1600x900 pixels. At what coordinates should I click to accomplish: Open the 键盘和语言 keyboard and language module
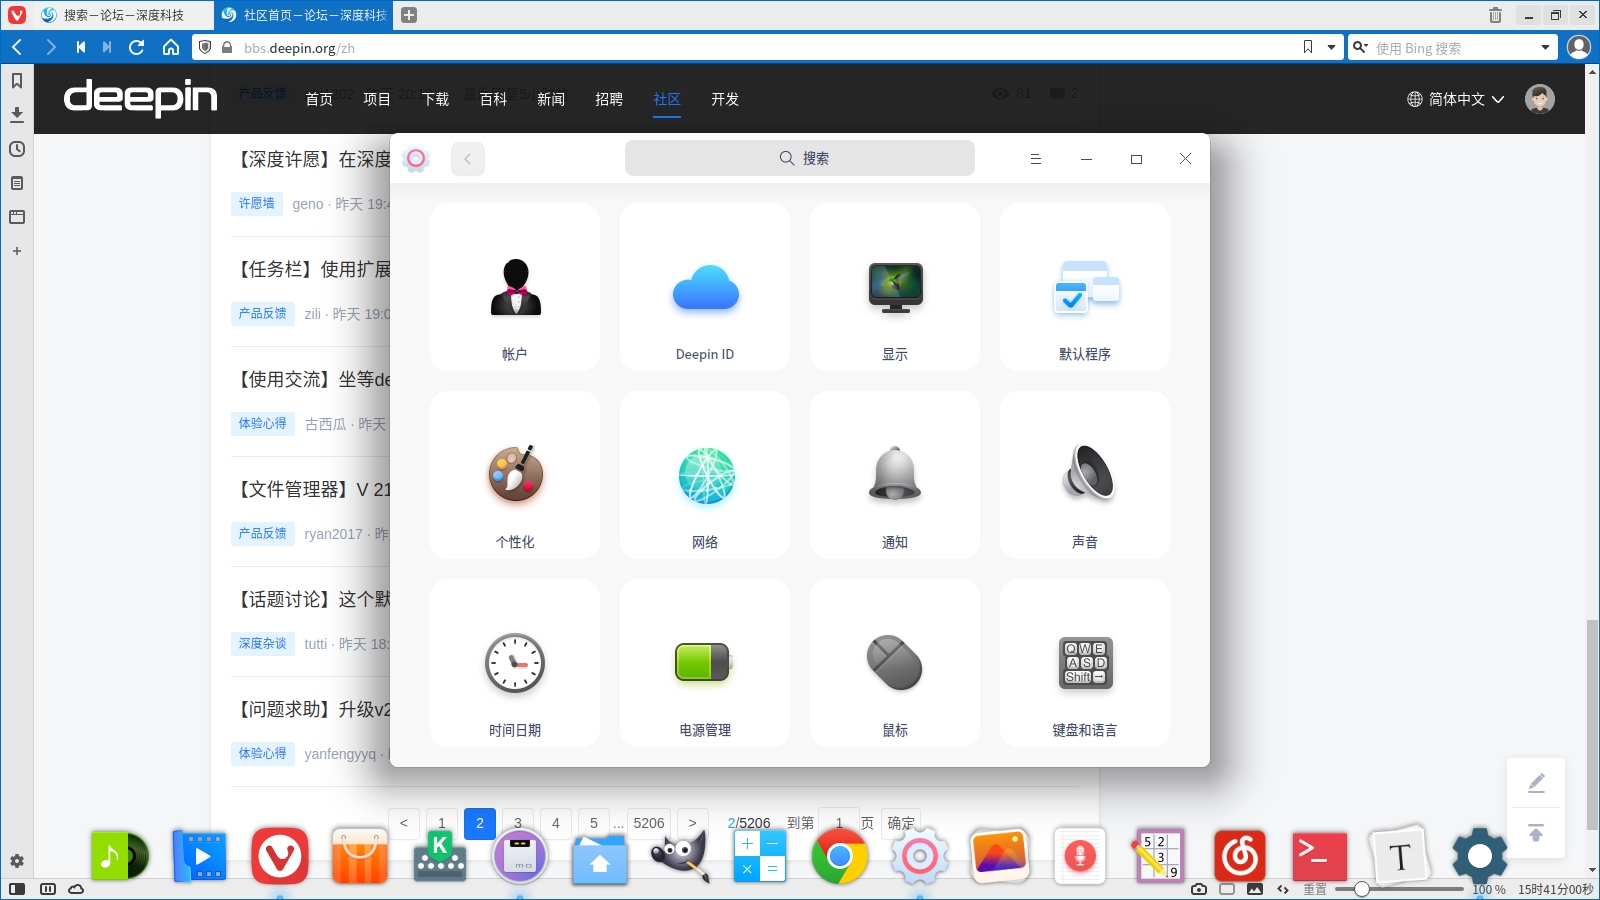(x=1085, y=663)
